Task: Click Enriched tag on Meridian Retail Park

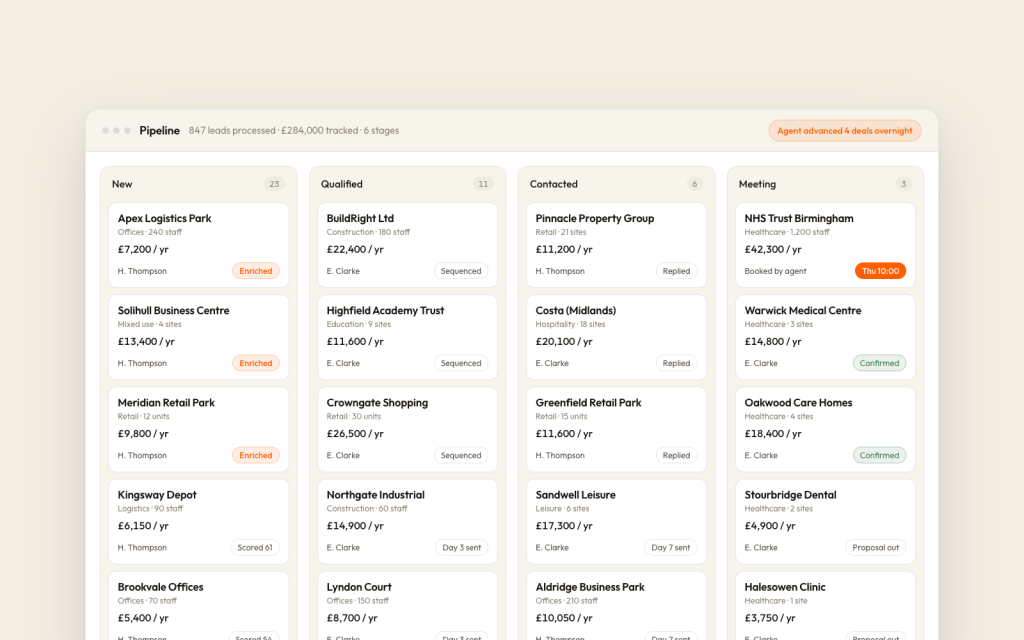Action: coord(255,455)
